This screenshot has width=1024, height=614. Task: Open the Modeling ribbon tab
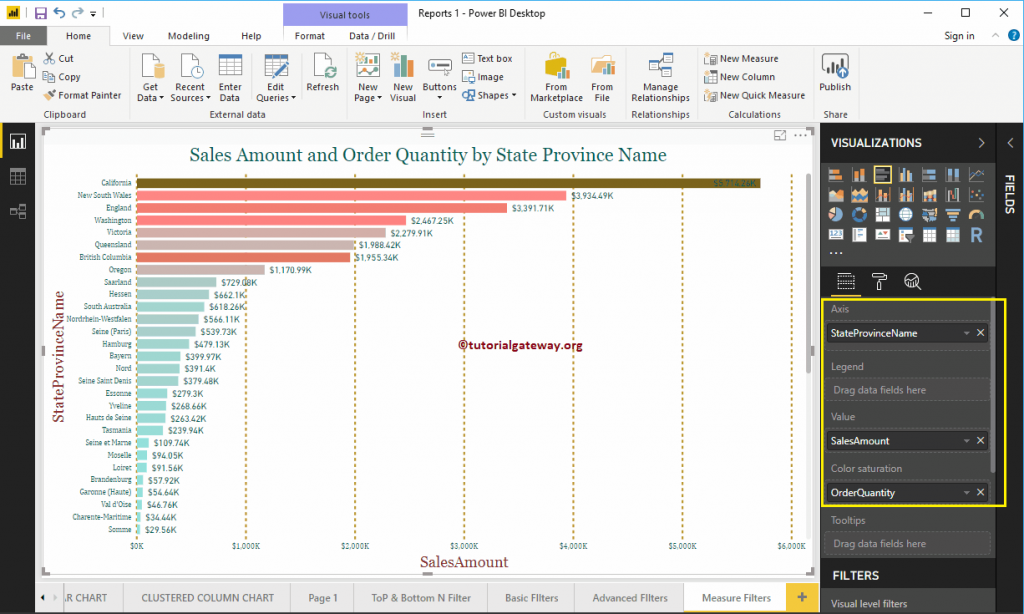[188, 34]
